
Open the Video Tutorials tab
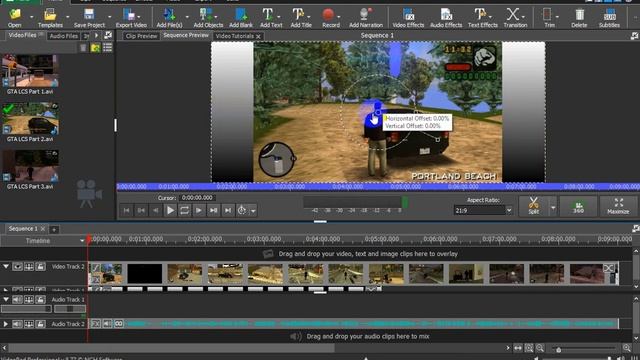pos(235,36)
